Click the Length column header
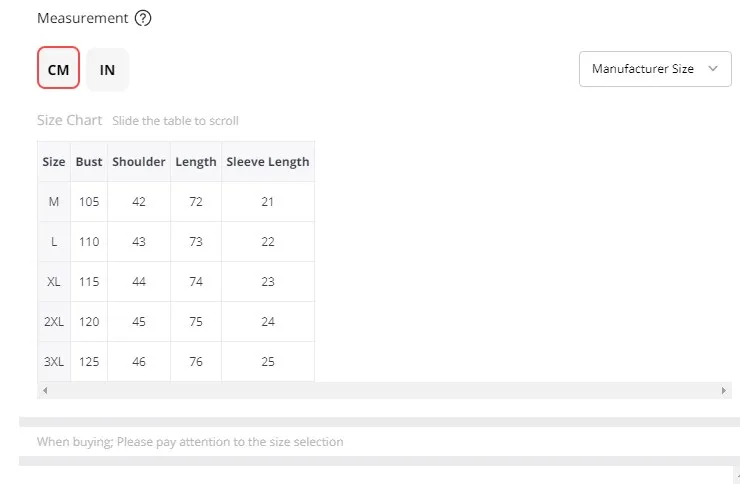This screenshot has height=484, width=740. pyautogui.click(x=196, y=162)
